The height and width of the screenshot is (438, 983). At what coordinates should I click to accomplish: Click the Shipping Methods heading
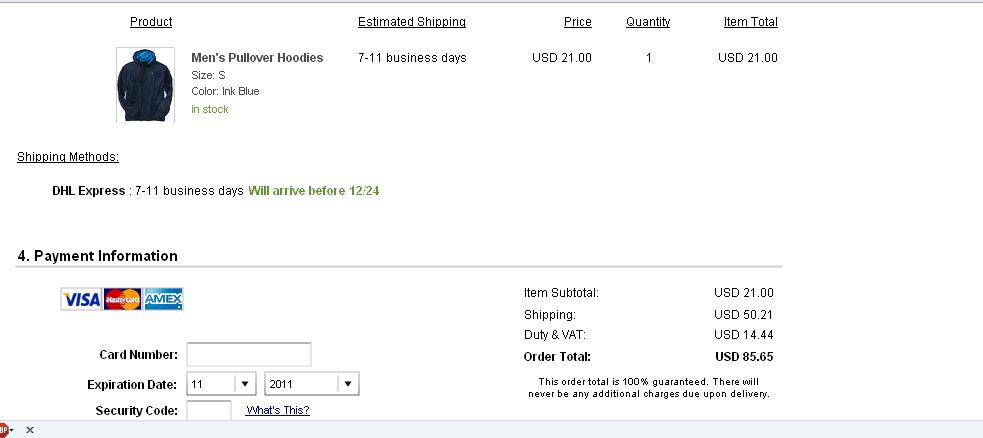coord(68,157)
